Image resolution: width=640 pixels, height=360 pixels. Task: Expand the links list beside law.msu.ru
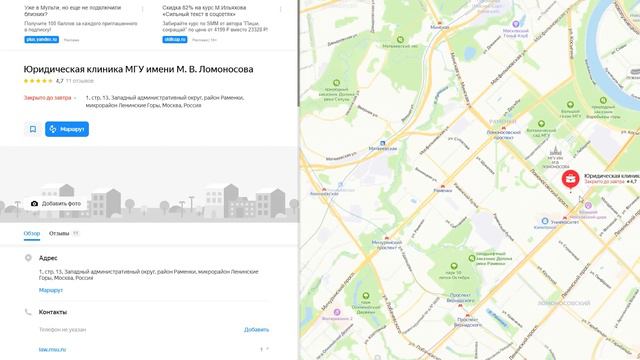point(267,349)
